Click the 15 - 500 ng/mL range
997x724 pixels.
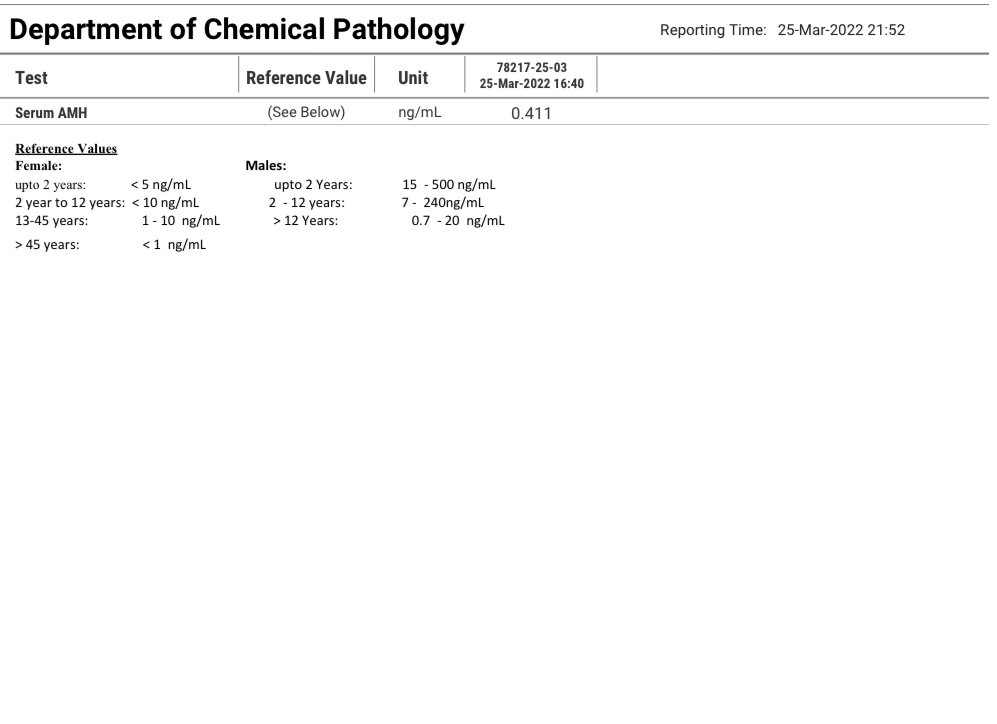449,185
